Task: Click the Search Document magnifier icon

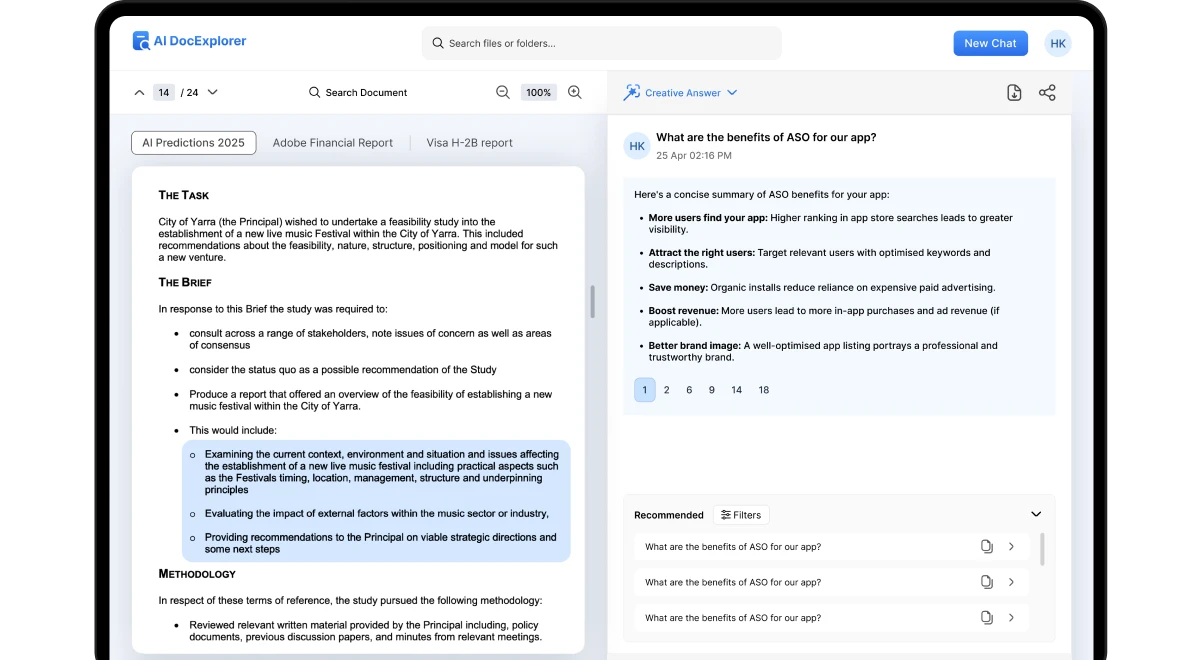Action: [314, 92]
